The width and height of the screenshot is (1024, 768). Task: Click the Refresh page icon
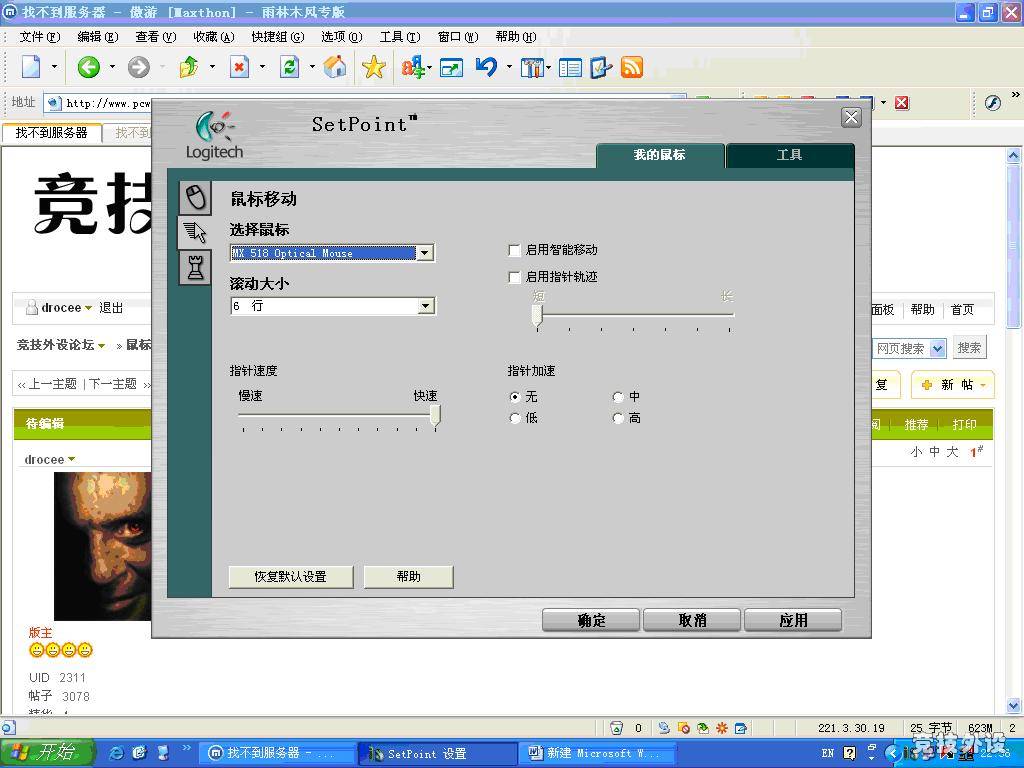pyautogui.click(x=289, y=67)
